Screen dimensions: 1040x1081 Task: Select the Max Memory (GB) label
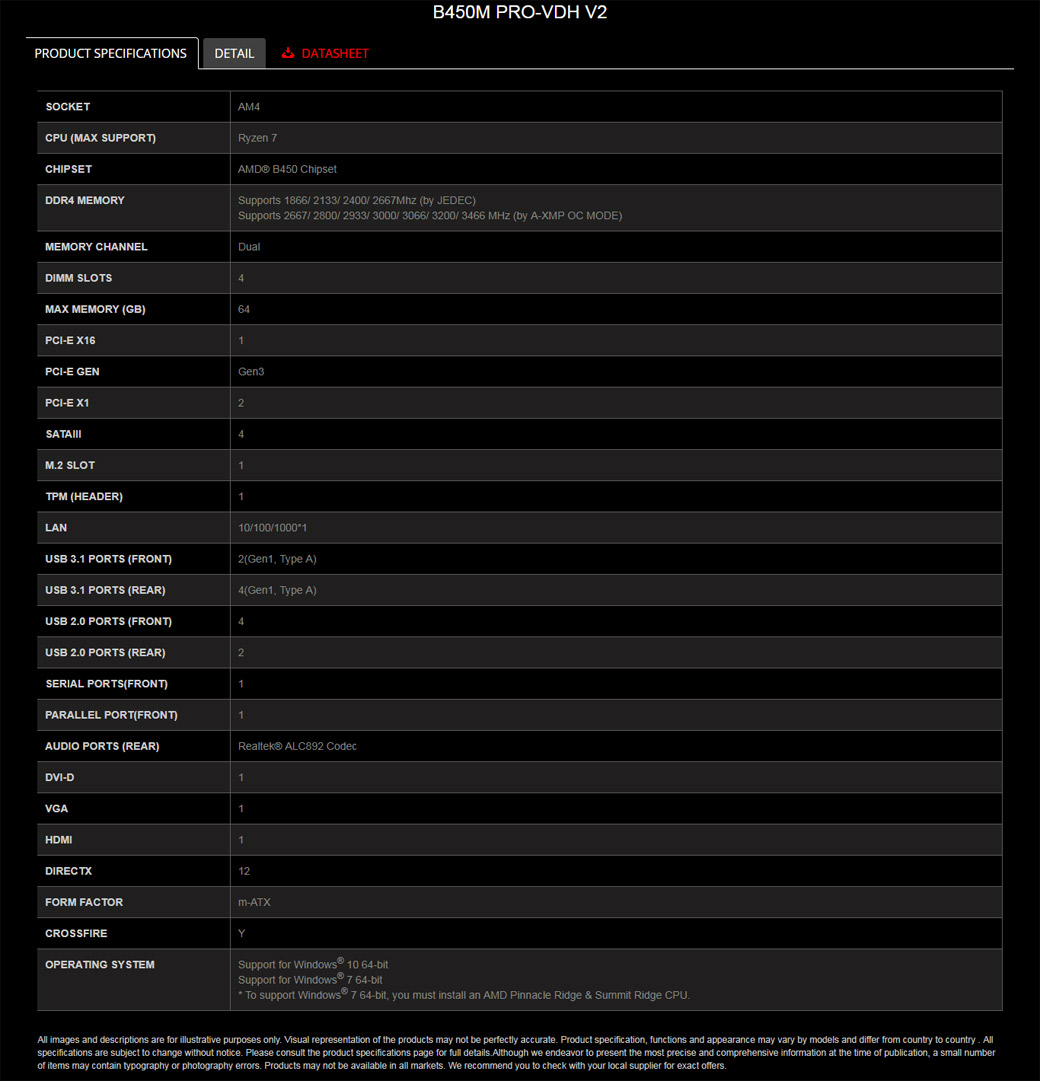click(95, 309)
